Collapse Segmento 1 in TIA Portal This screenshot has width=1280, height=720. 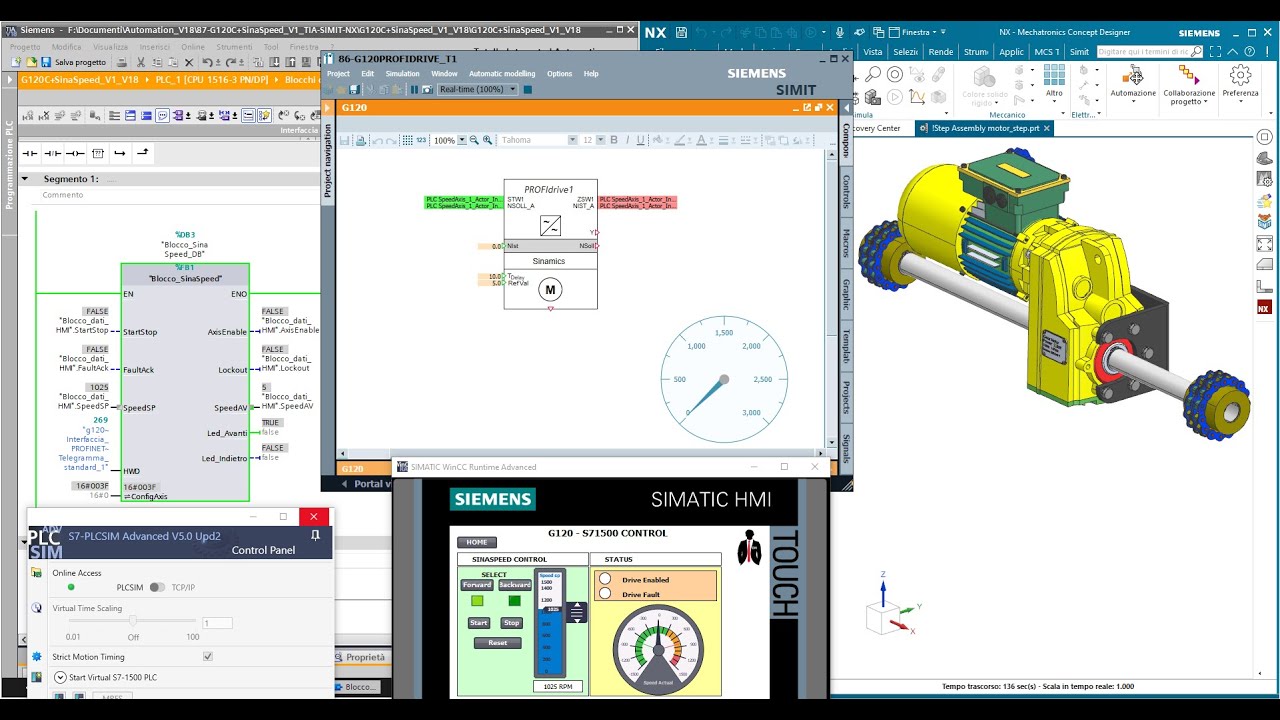pyautogui.click(x=25, y=179)
